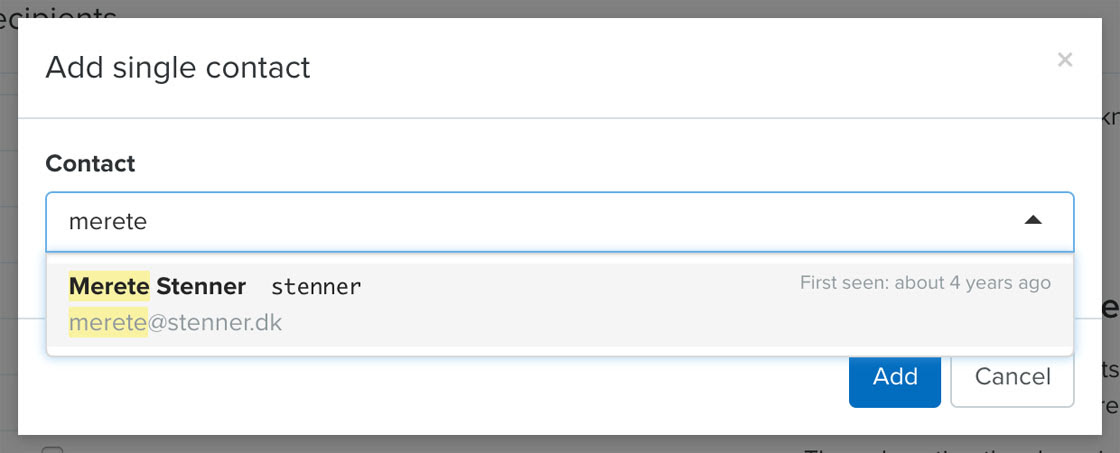Close the Add single contact dialog

pyautogui.click(x=1065, y=60)
